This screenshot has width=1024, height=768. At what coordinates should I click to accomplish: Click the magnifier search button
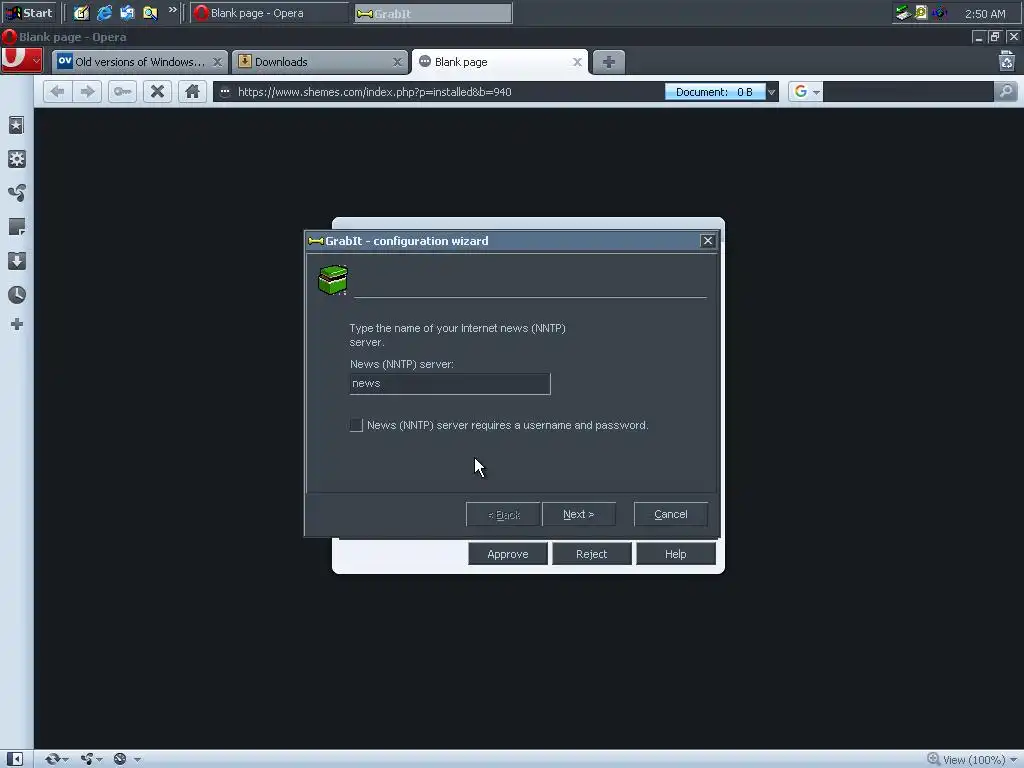click(1006, 92)
